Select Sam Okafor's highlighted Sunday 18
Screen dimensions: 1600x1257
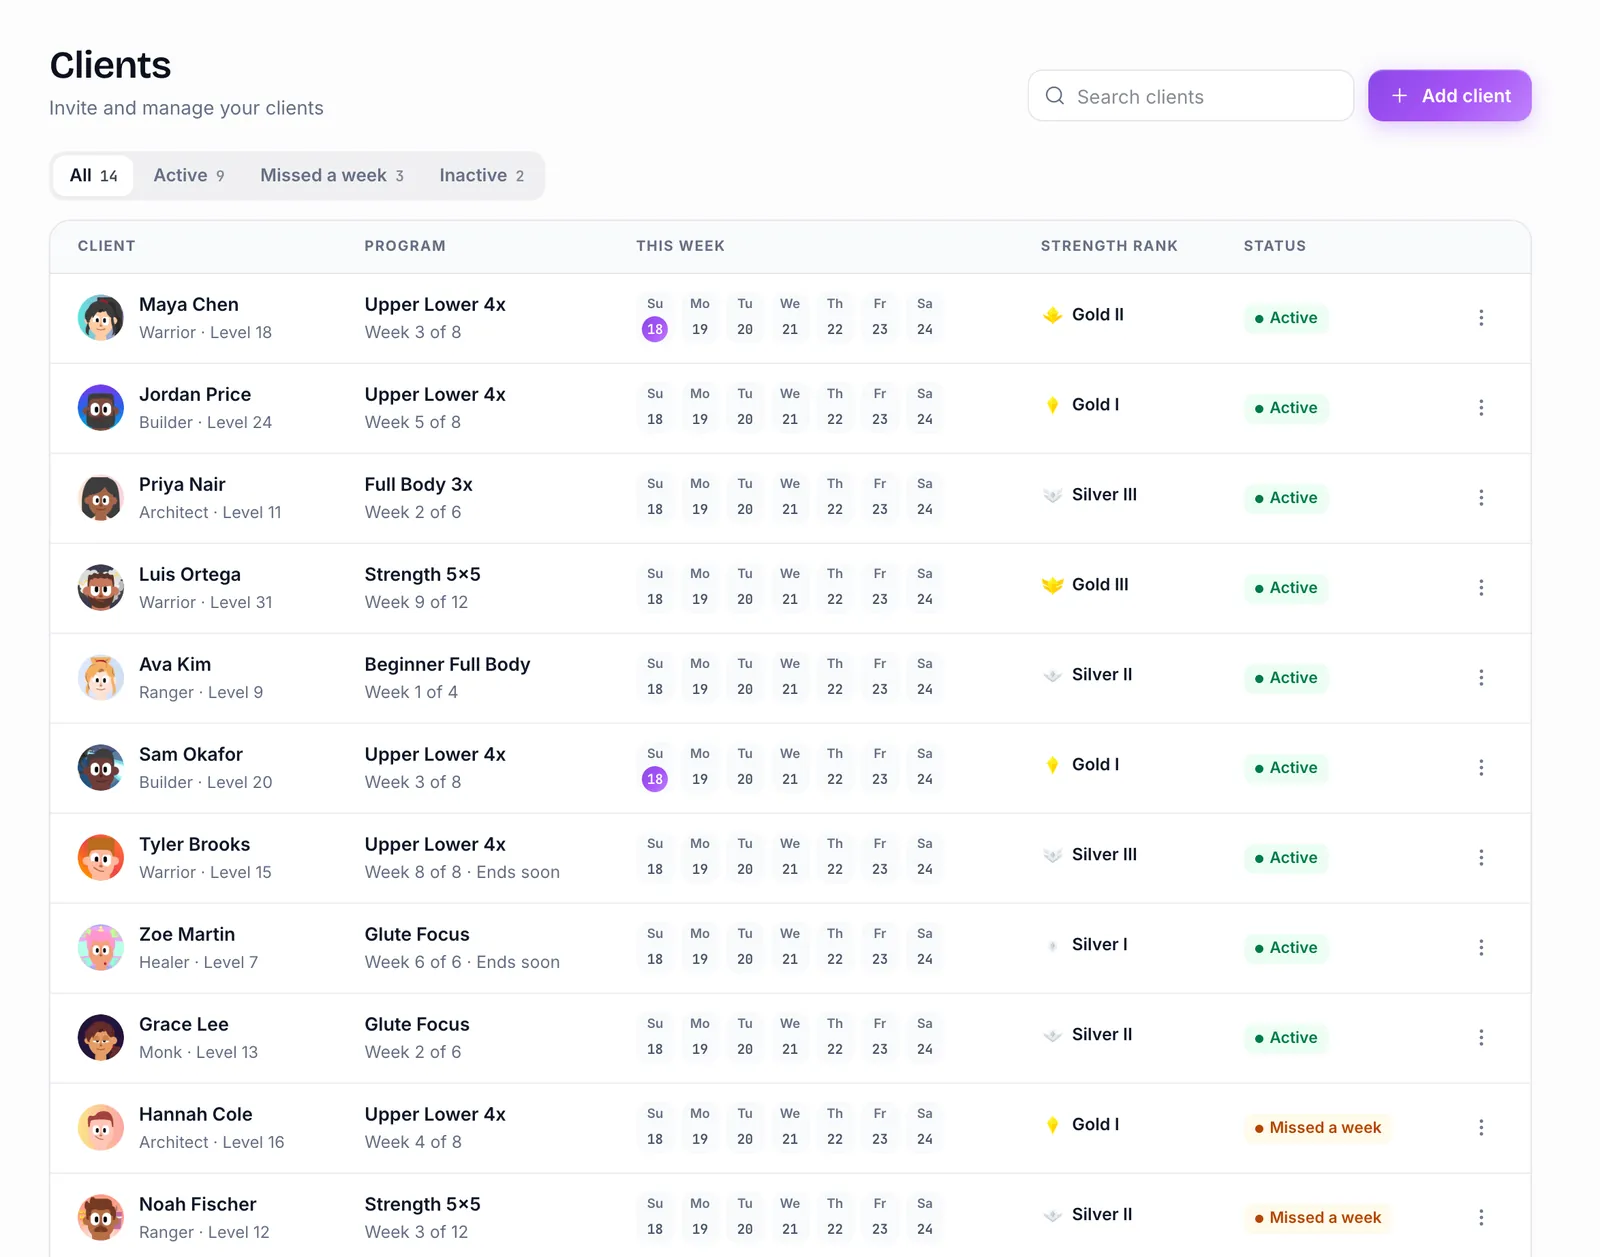[x=655, y=779]
